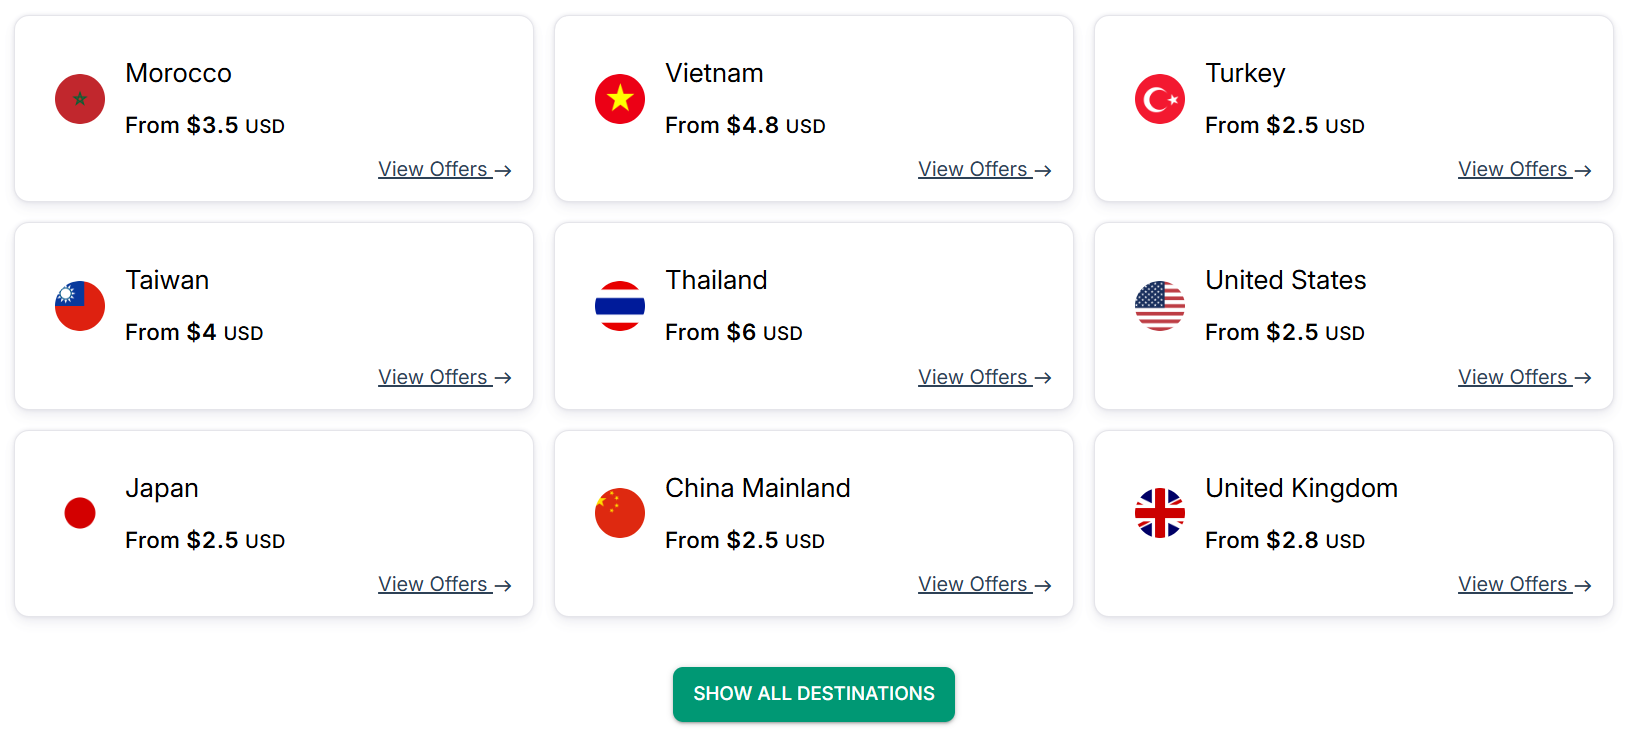Screen dimensions: 1627x740
Task: Click the Morocco flag icon
Action: pyautogui.click(x=80, y=99)
